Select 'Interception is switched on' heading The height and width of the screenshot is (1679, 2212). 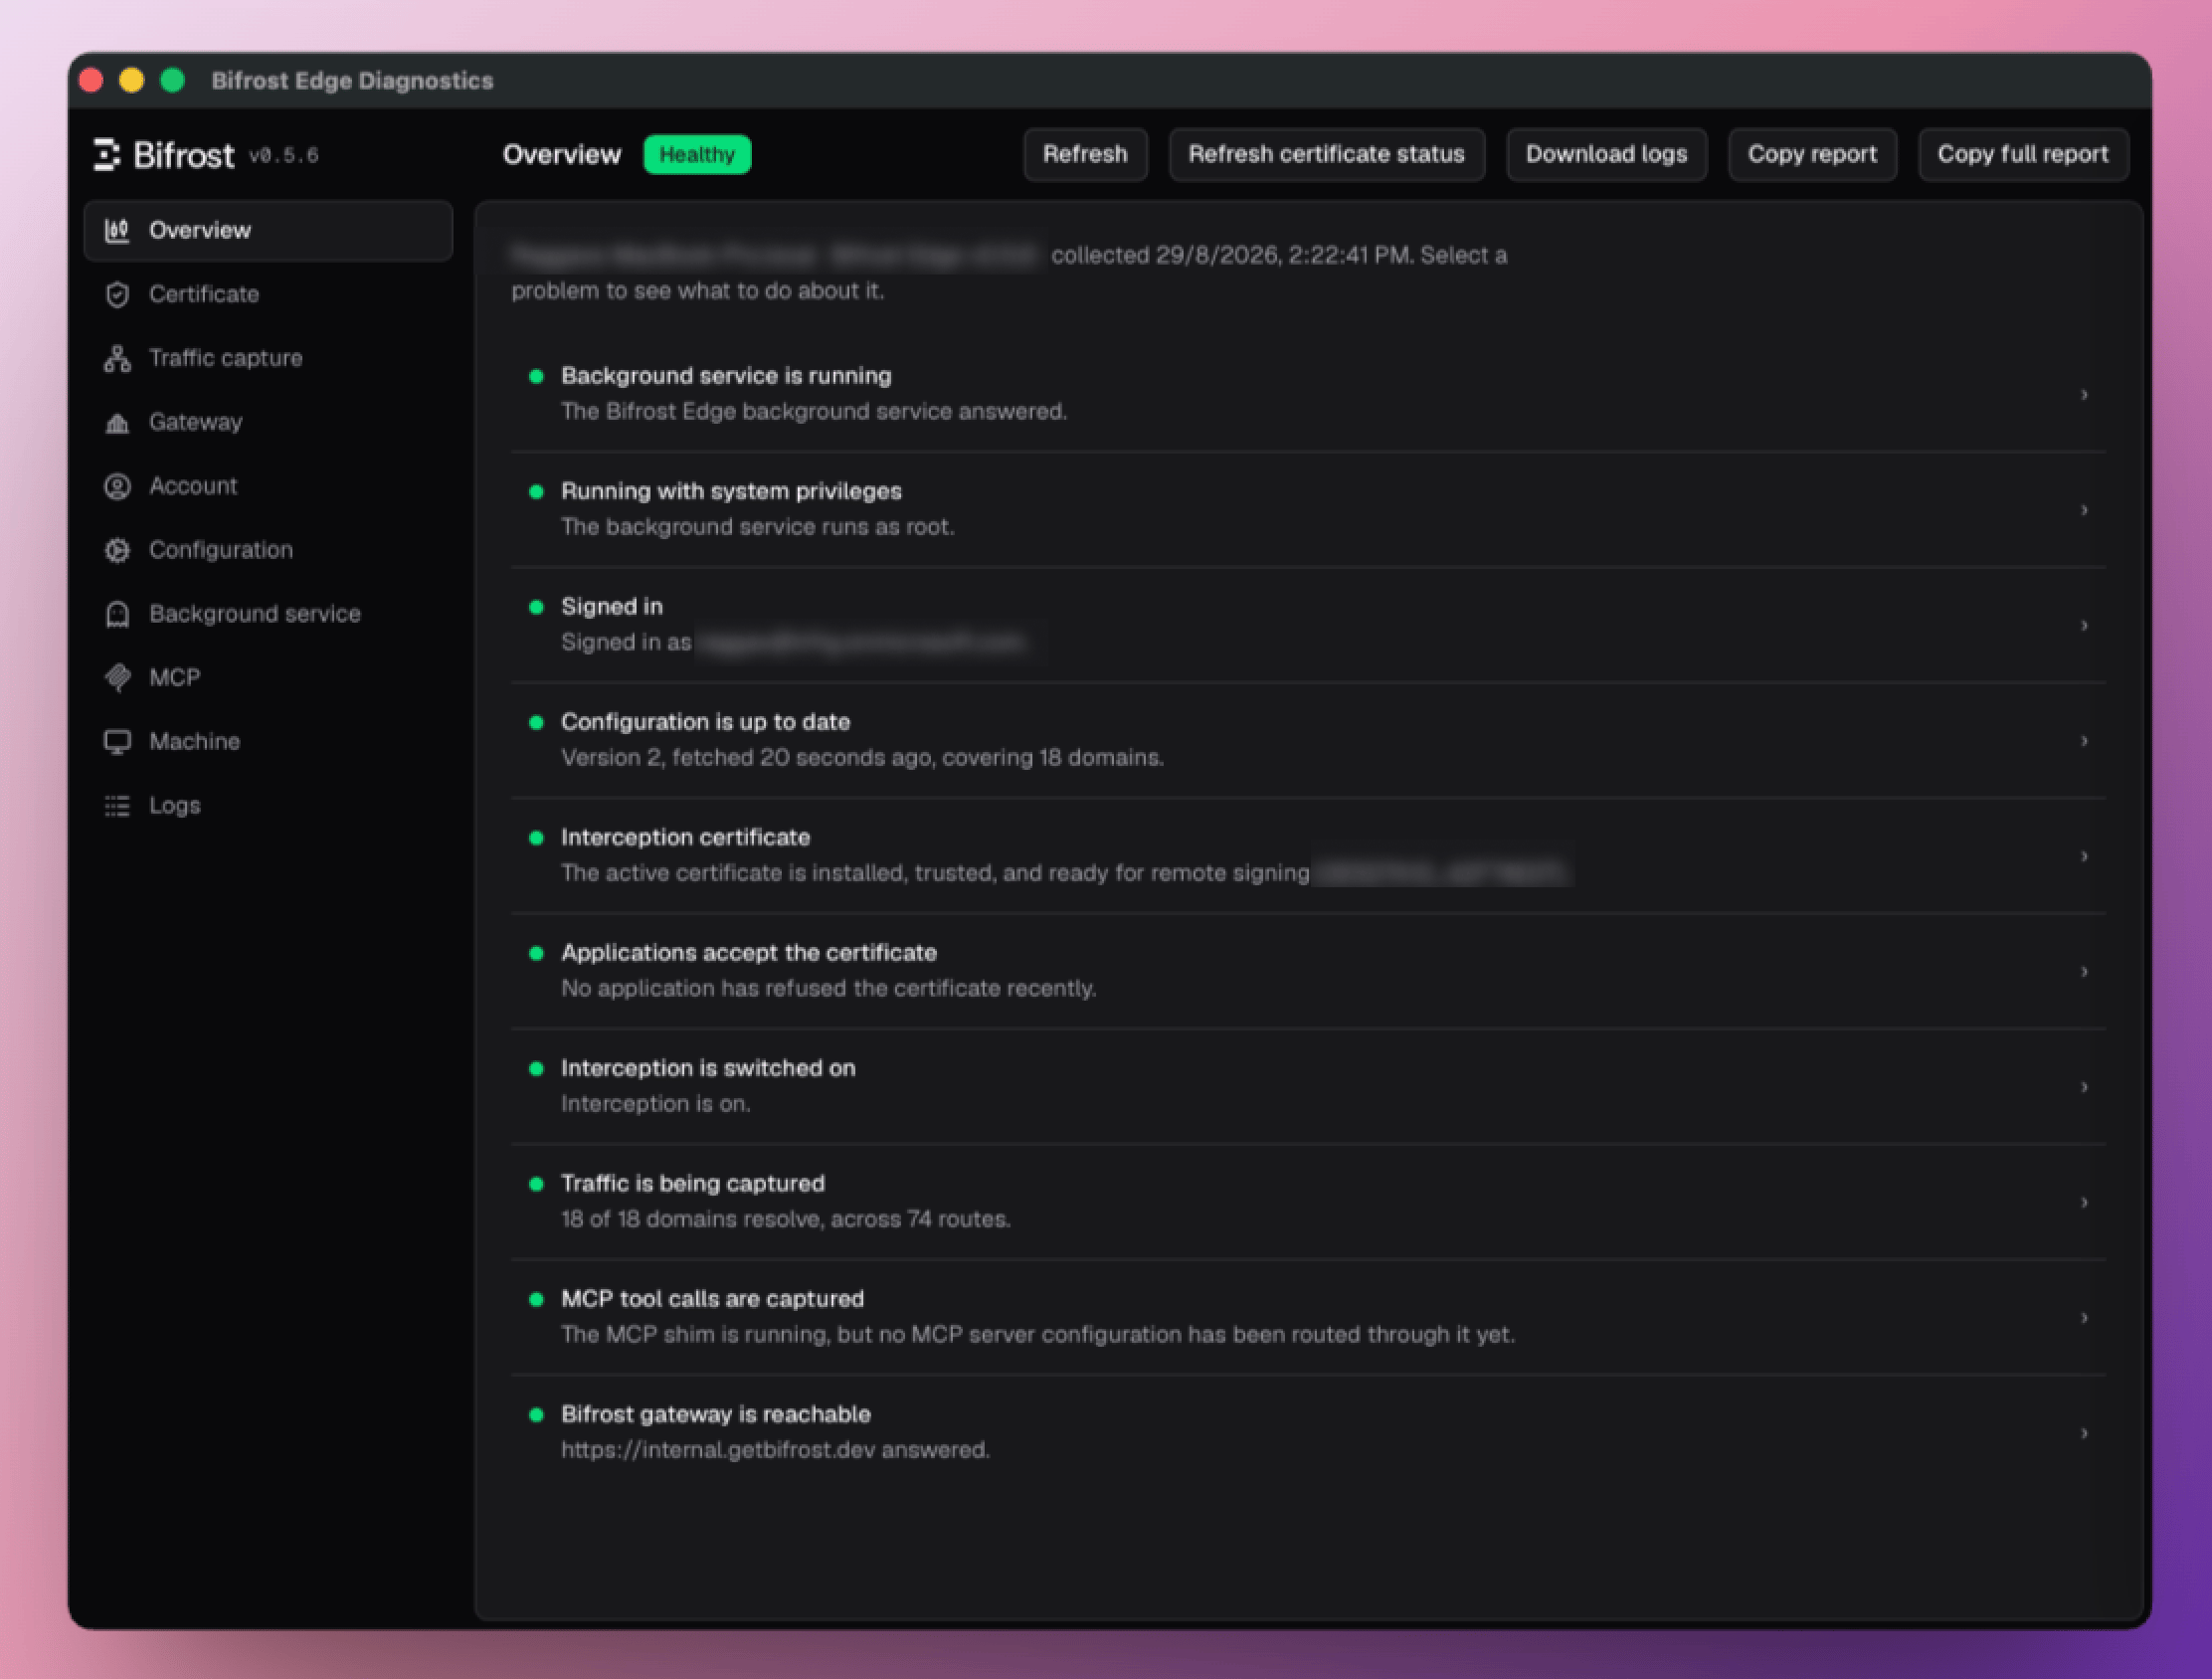point(708,1068)
